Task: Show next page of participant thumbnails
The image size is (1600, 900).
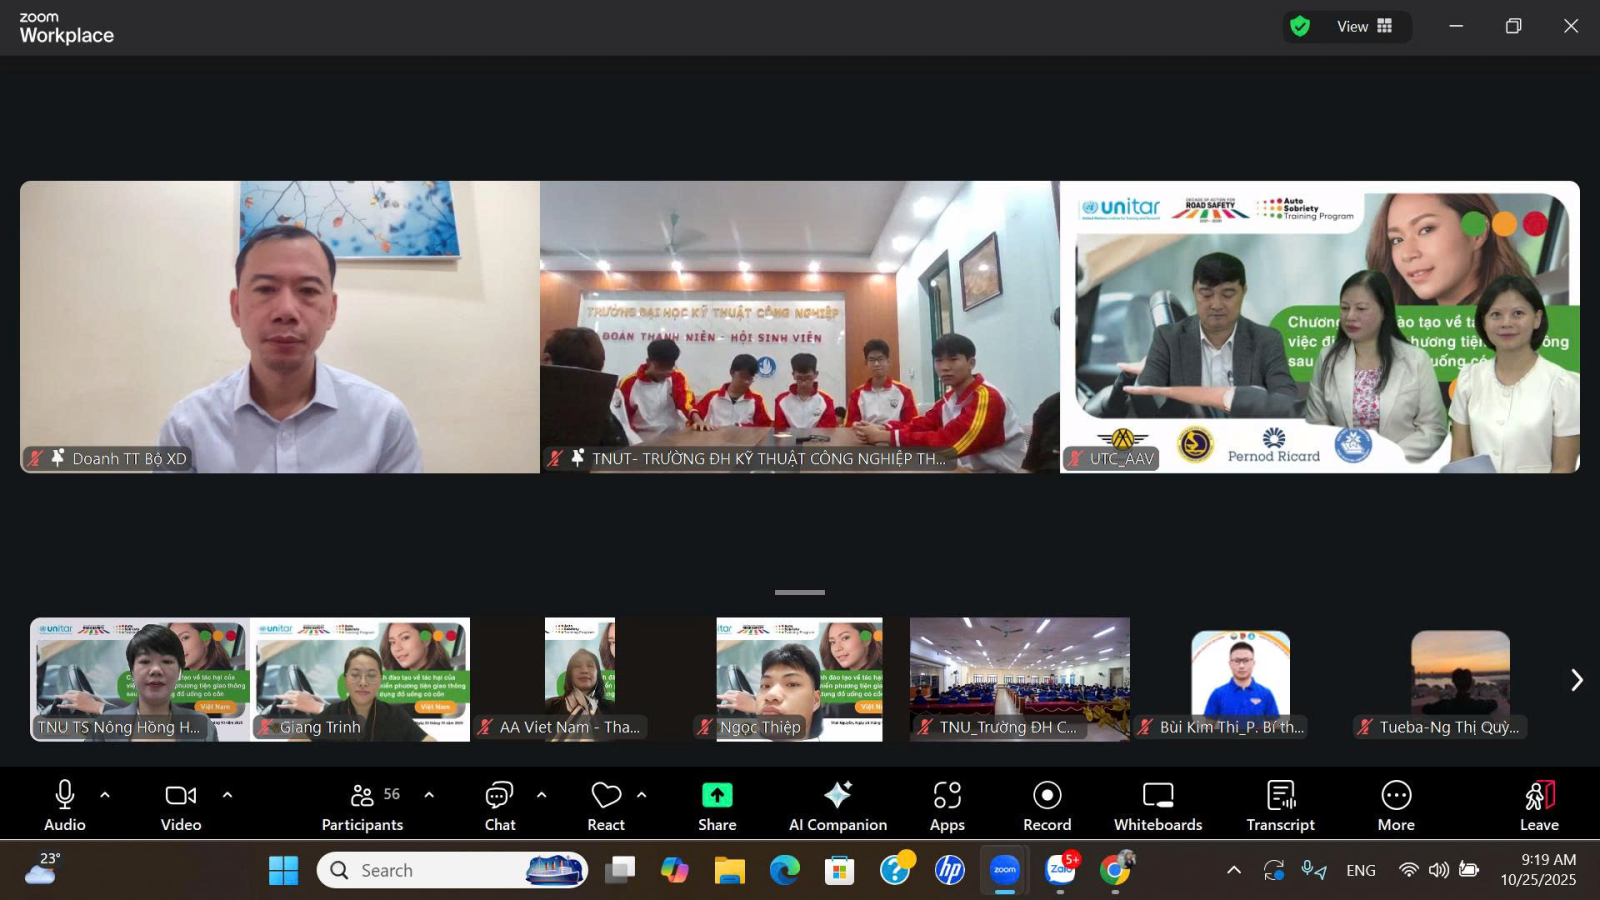Action: pyautogui.click(x=1576, y=680)
